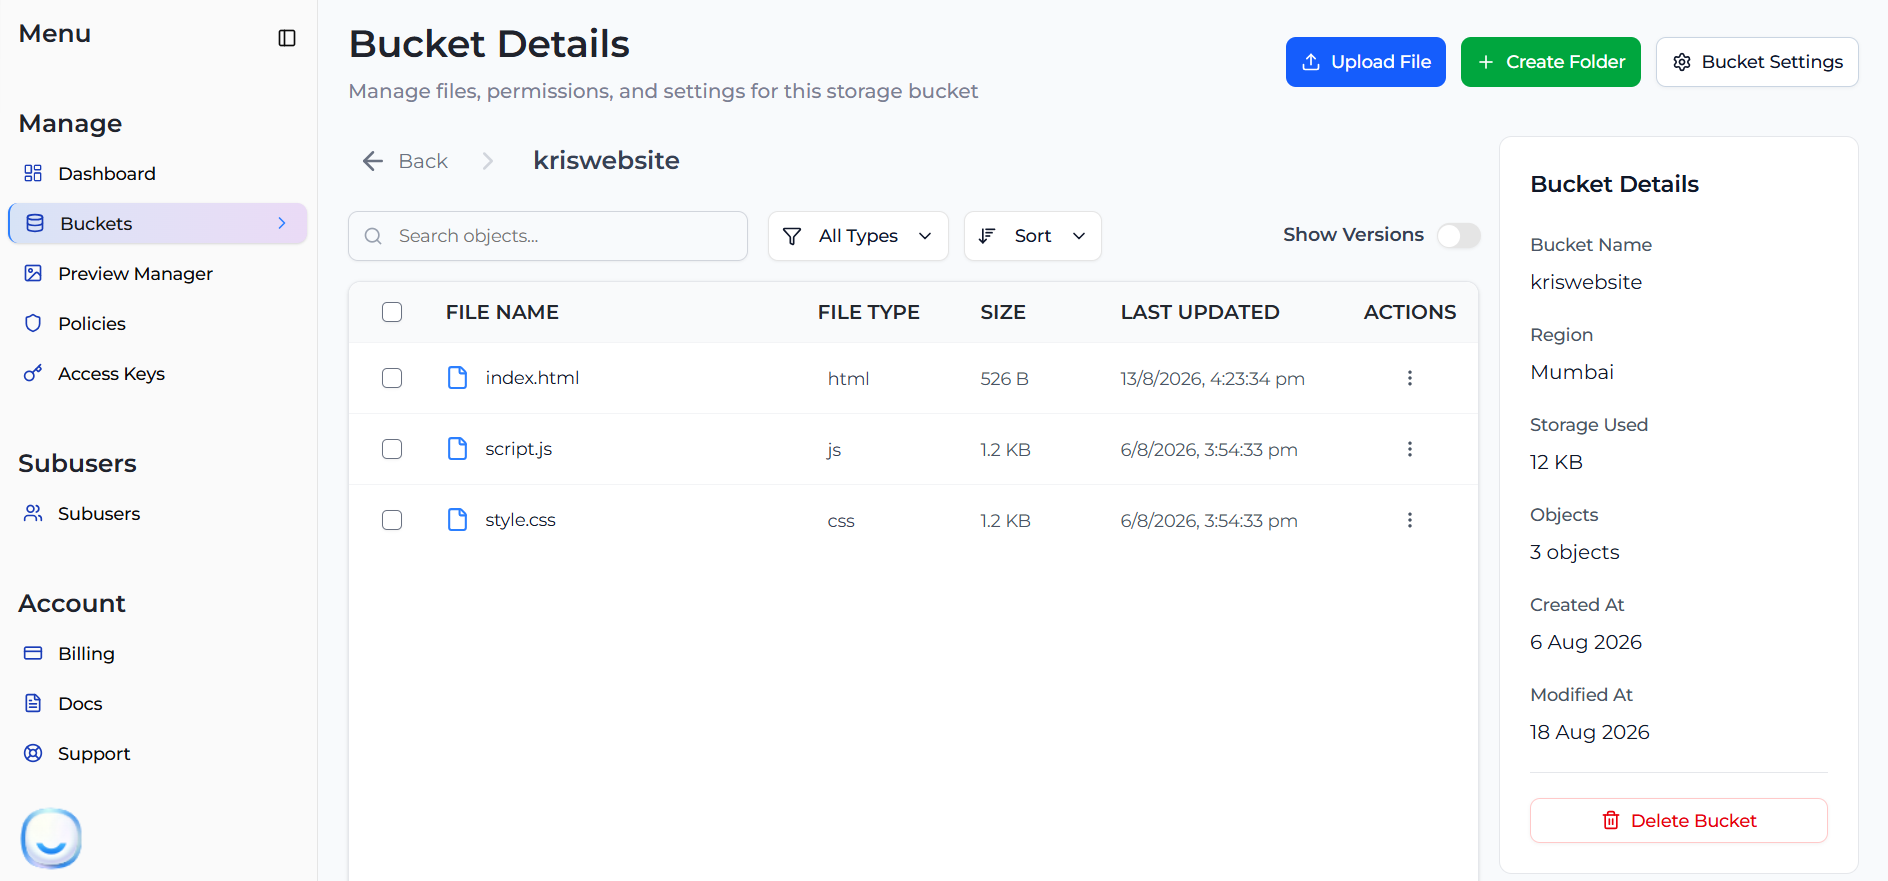Click the LAST UPDATED column header

[1200, 312]
